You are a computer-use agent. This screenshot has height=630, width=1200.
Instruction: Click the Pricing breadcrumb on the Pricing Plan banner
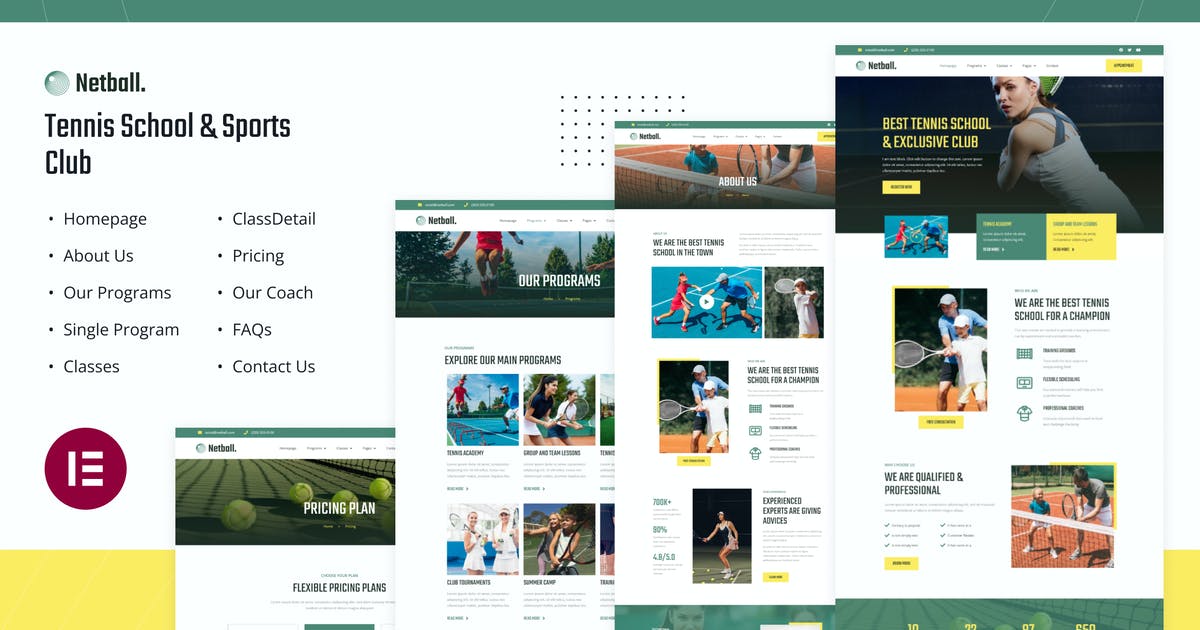[350, 526]
